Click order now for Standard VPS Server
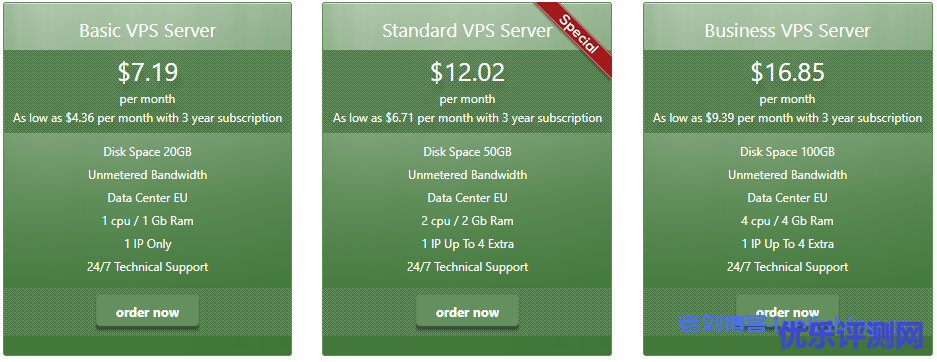This screenshot has width=937, height=362. [x=467, y=312]
